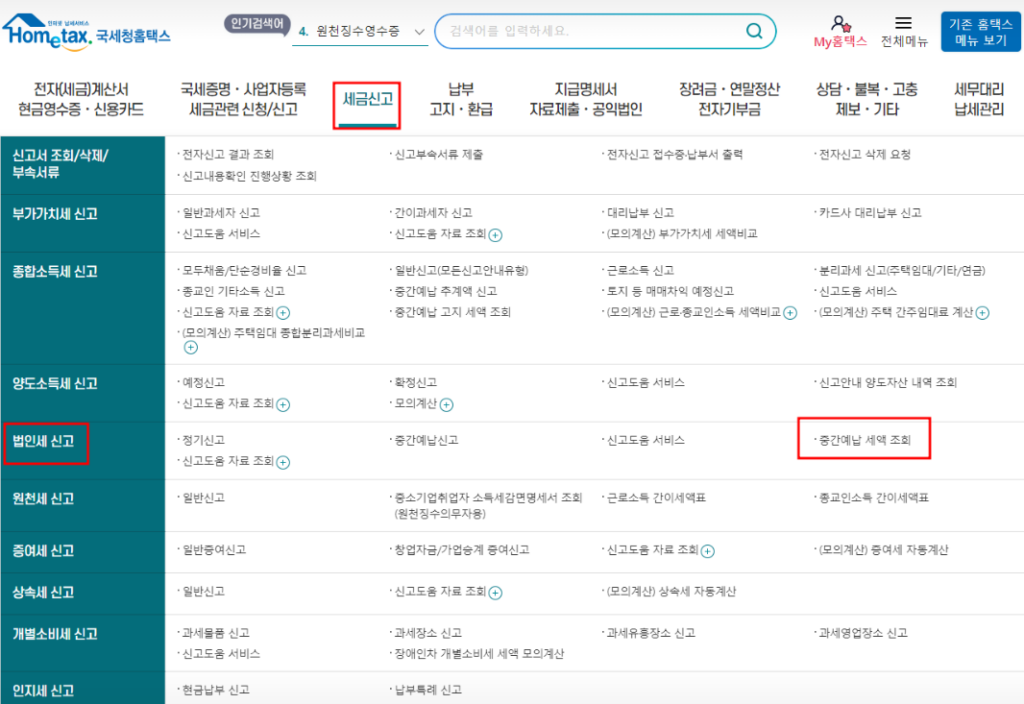The width and height of the screenshot is (1024, 704).
Task: Open 토지 등 매매차익 예정신고 link
Action: (670, 291)
